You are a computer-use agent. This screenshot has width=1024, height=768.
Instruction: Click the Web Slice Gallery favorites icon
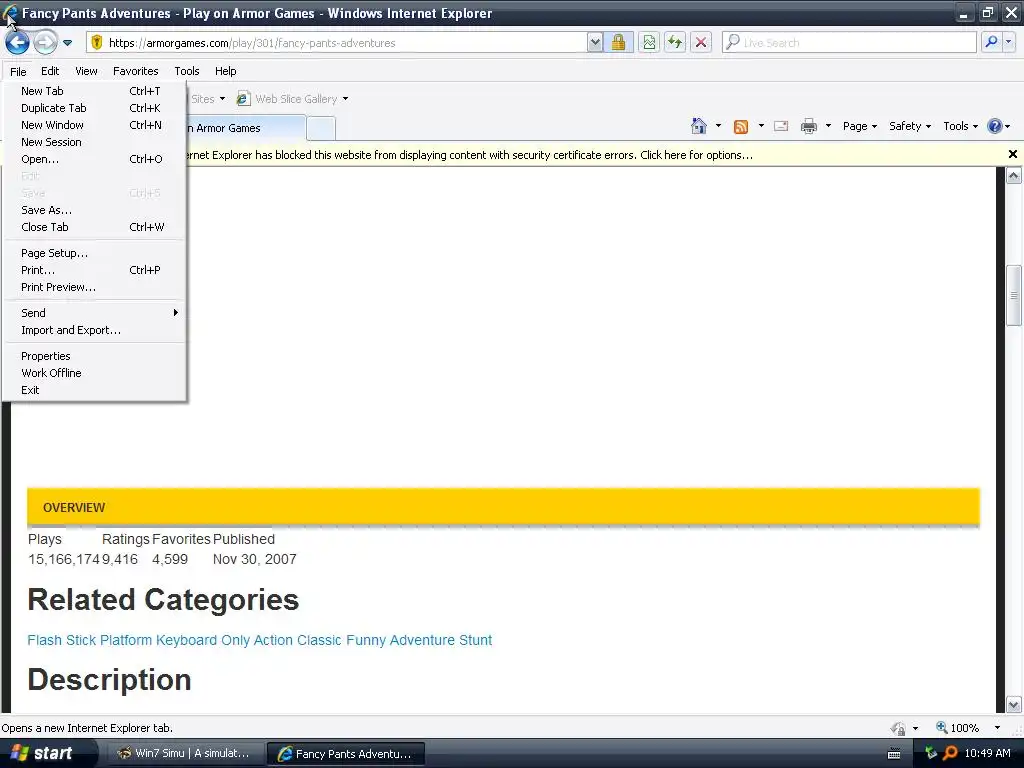(x=243, y=99)
